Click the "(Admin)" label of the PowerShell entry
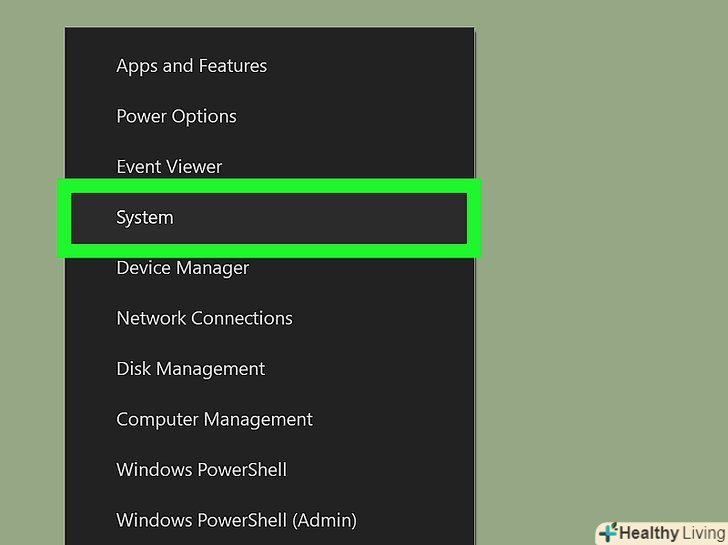 coord(324,520)
